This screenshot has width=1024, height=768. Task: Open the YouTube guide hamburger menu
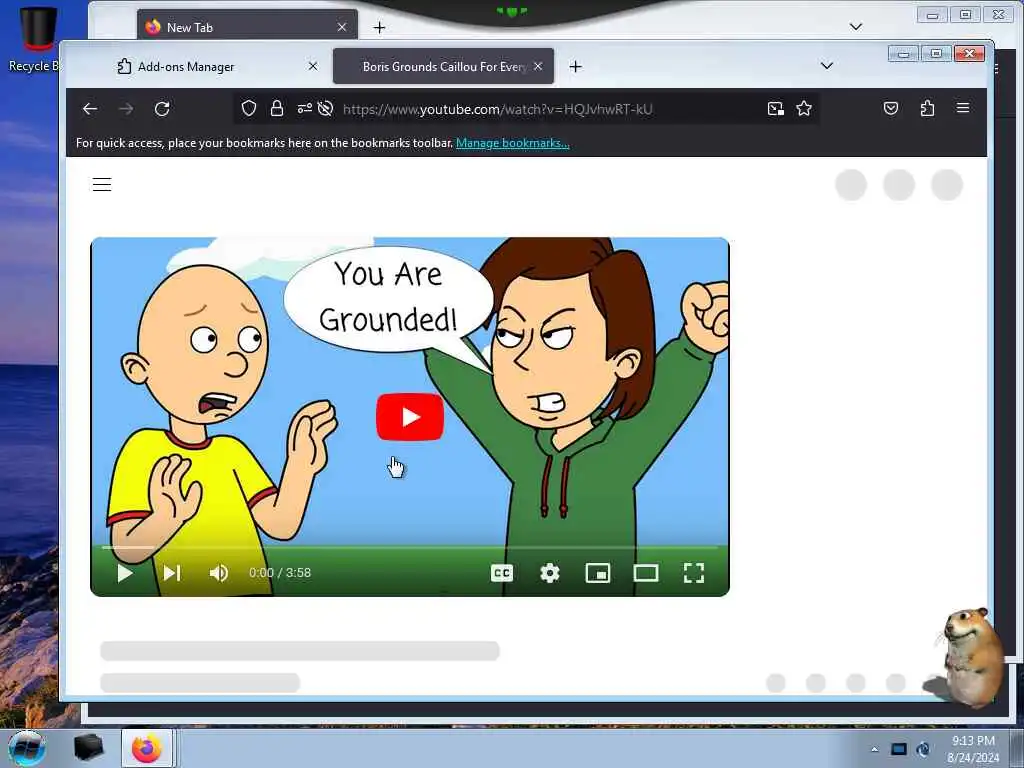coord(102,185)
